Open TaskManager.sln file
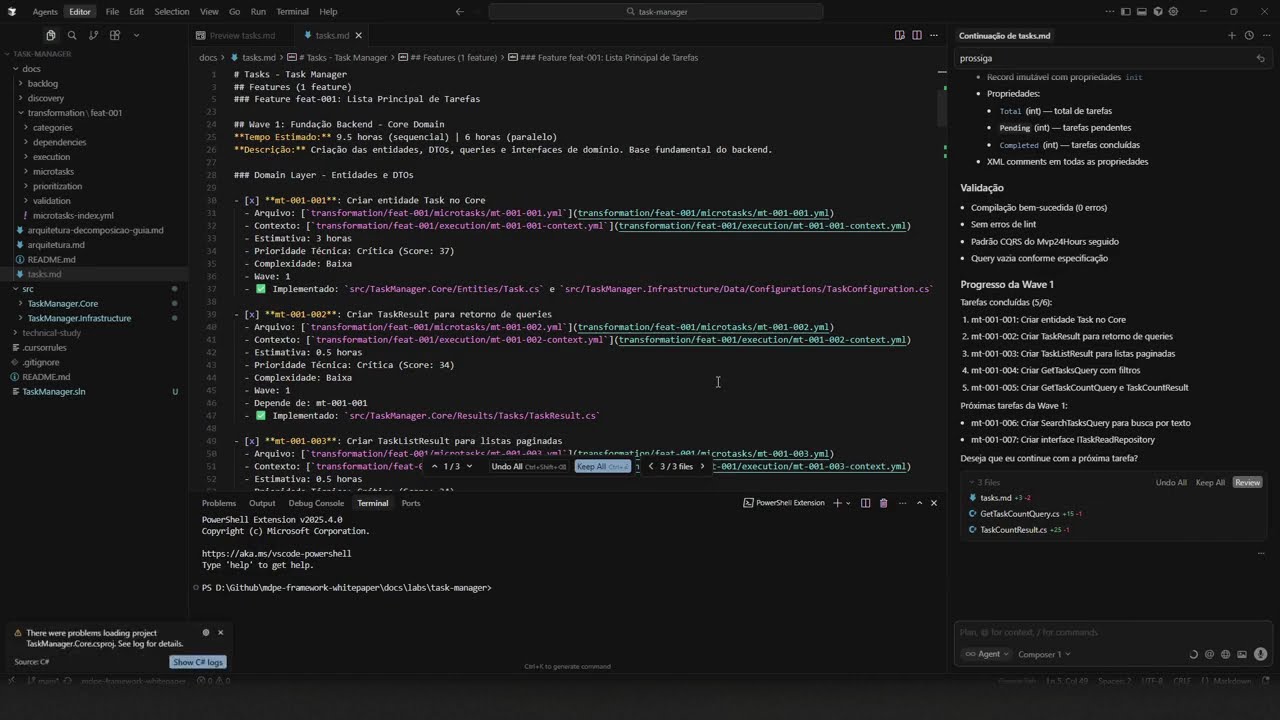 point(54,391)
